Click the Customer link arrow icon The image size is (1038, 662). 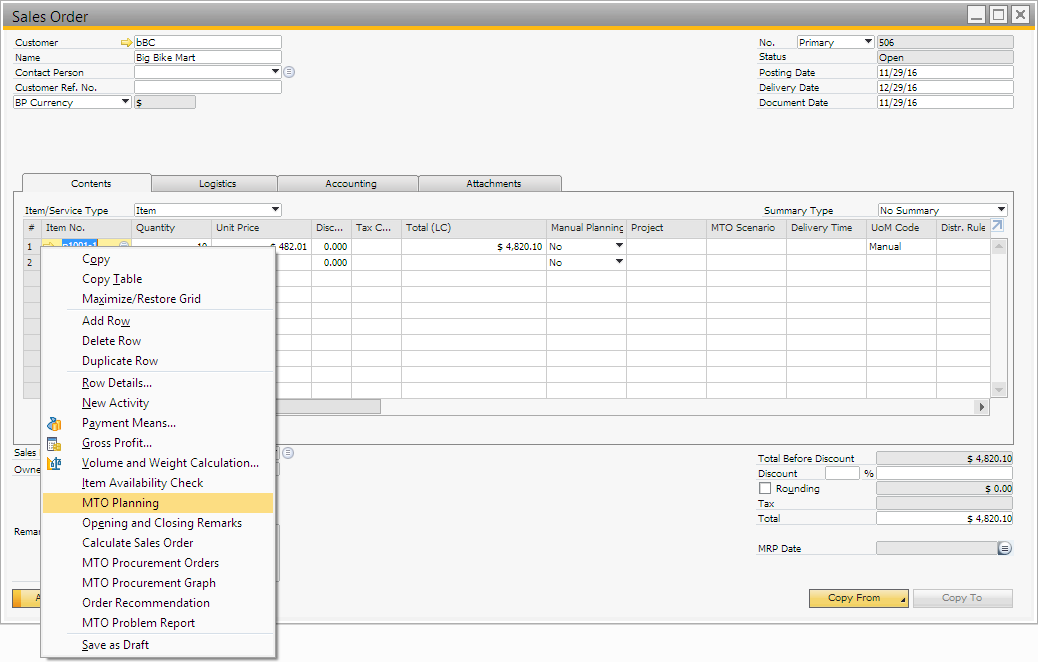pyautogui.click(x=126, y=42)
